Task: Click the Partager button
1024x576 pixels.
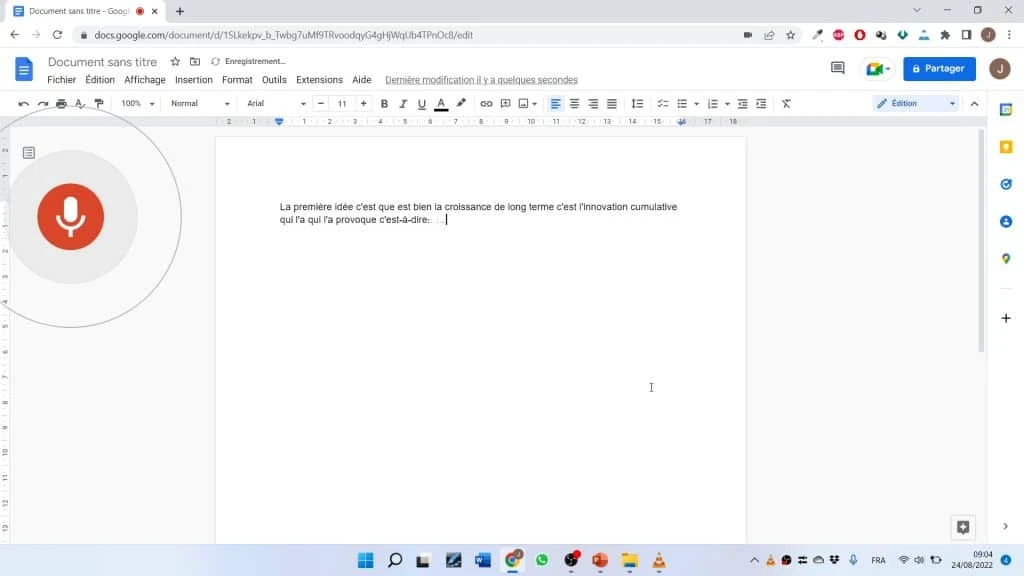Action: point(939,69)
